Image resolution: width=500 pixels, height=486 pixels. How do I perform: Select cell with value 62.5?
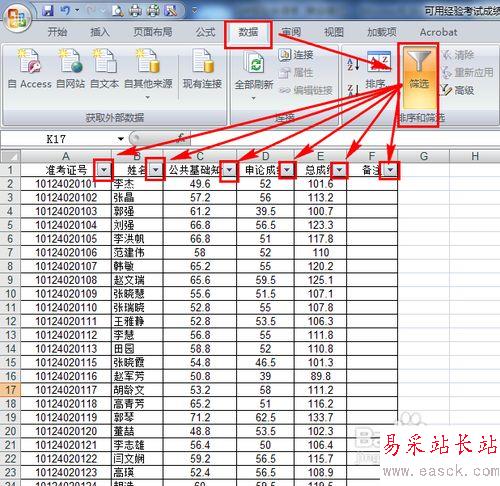[265, 417]
